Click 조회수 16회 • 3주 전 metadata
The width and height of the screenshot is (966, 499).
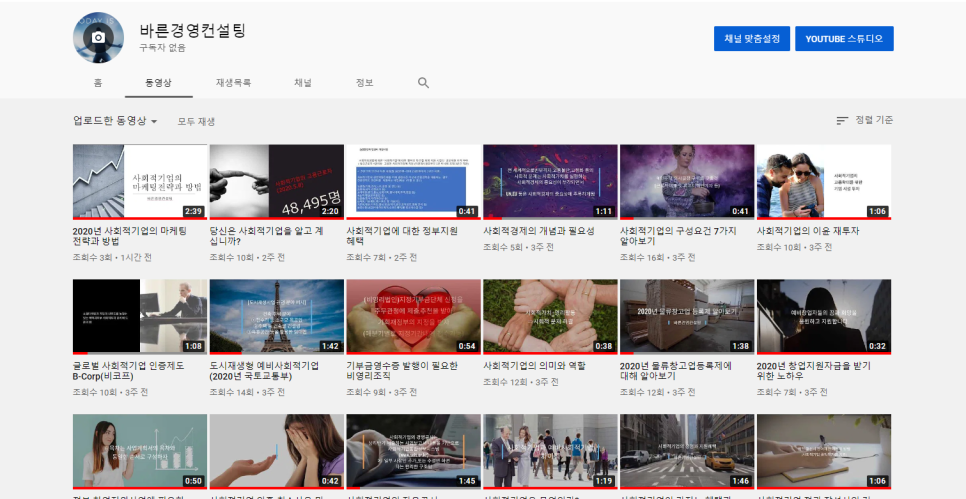[656, 258]
